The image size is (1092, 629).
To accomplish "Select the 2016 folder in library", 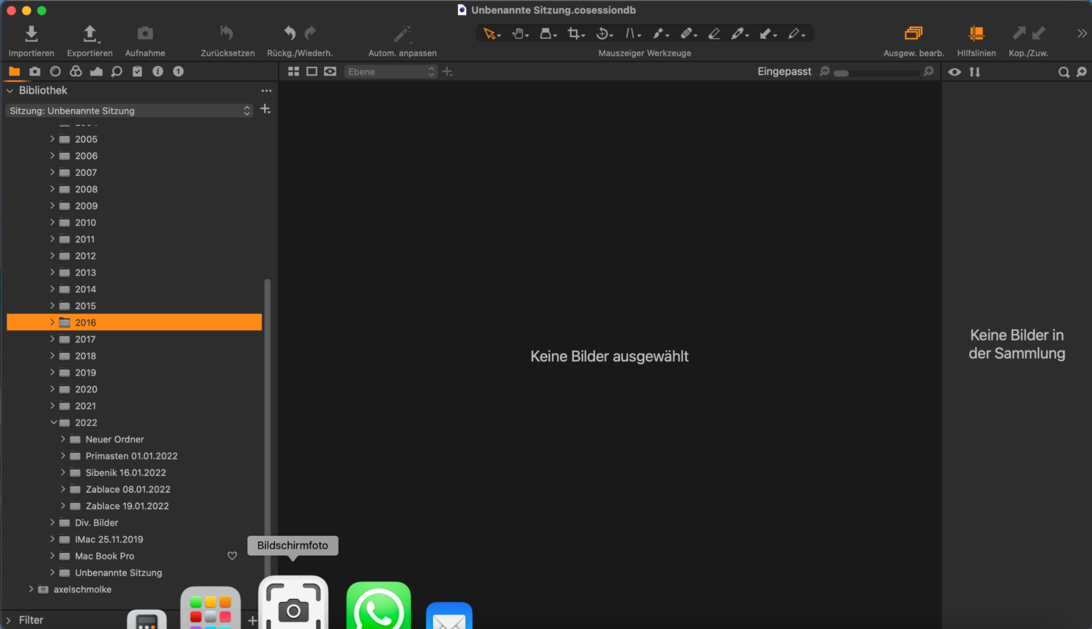I will pyautogui.click(x=86, y=323).
